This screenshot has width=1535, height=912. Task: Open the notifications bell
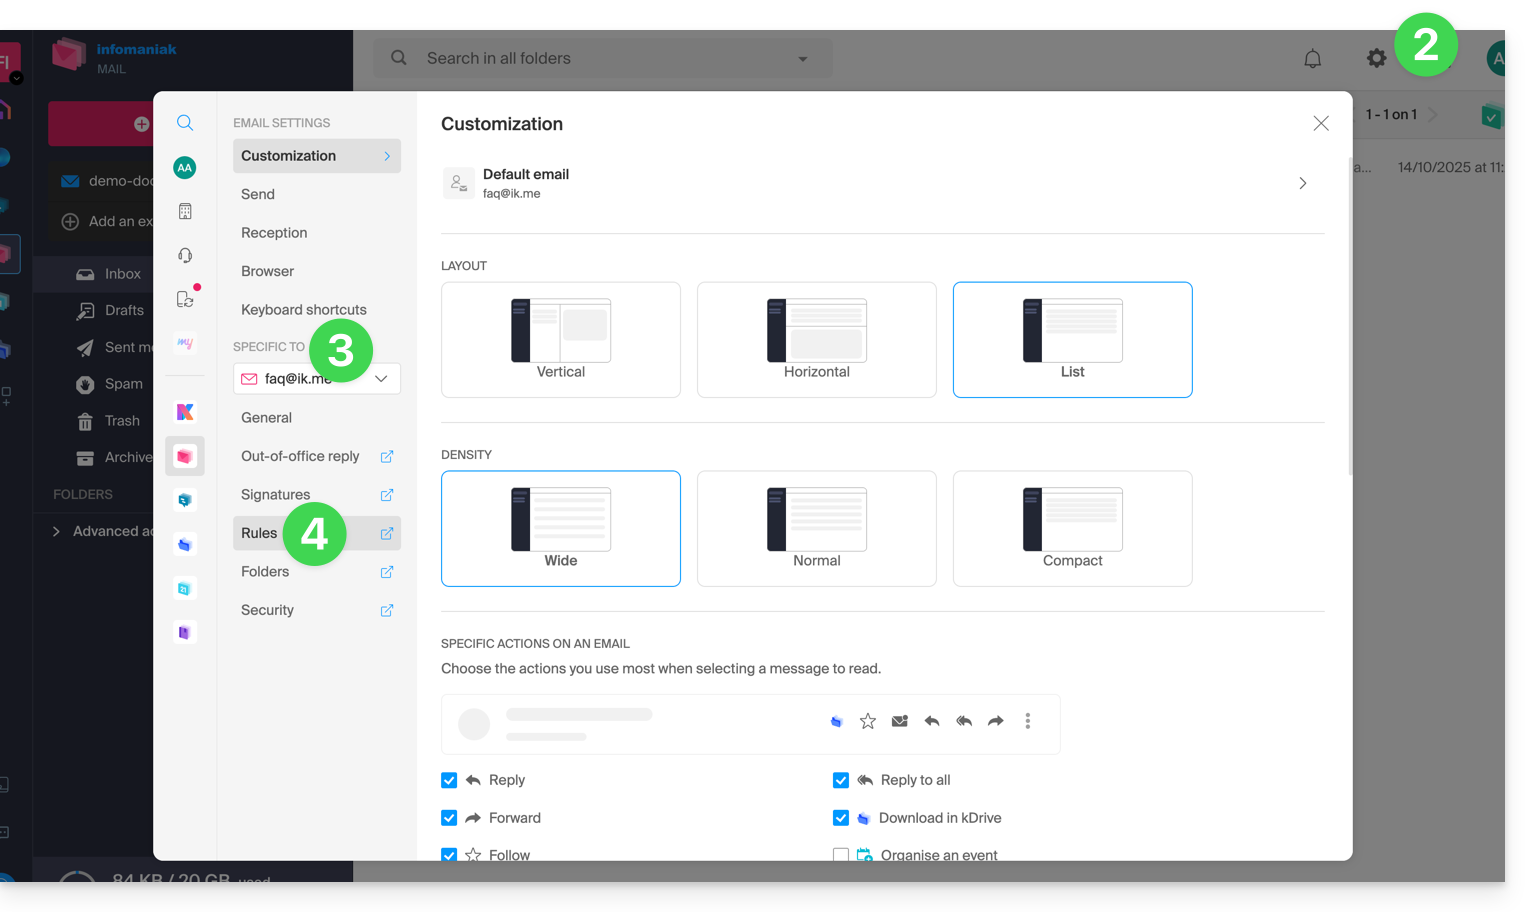click(x=1312, y=59)
